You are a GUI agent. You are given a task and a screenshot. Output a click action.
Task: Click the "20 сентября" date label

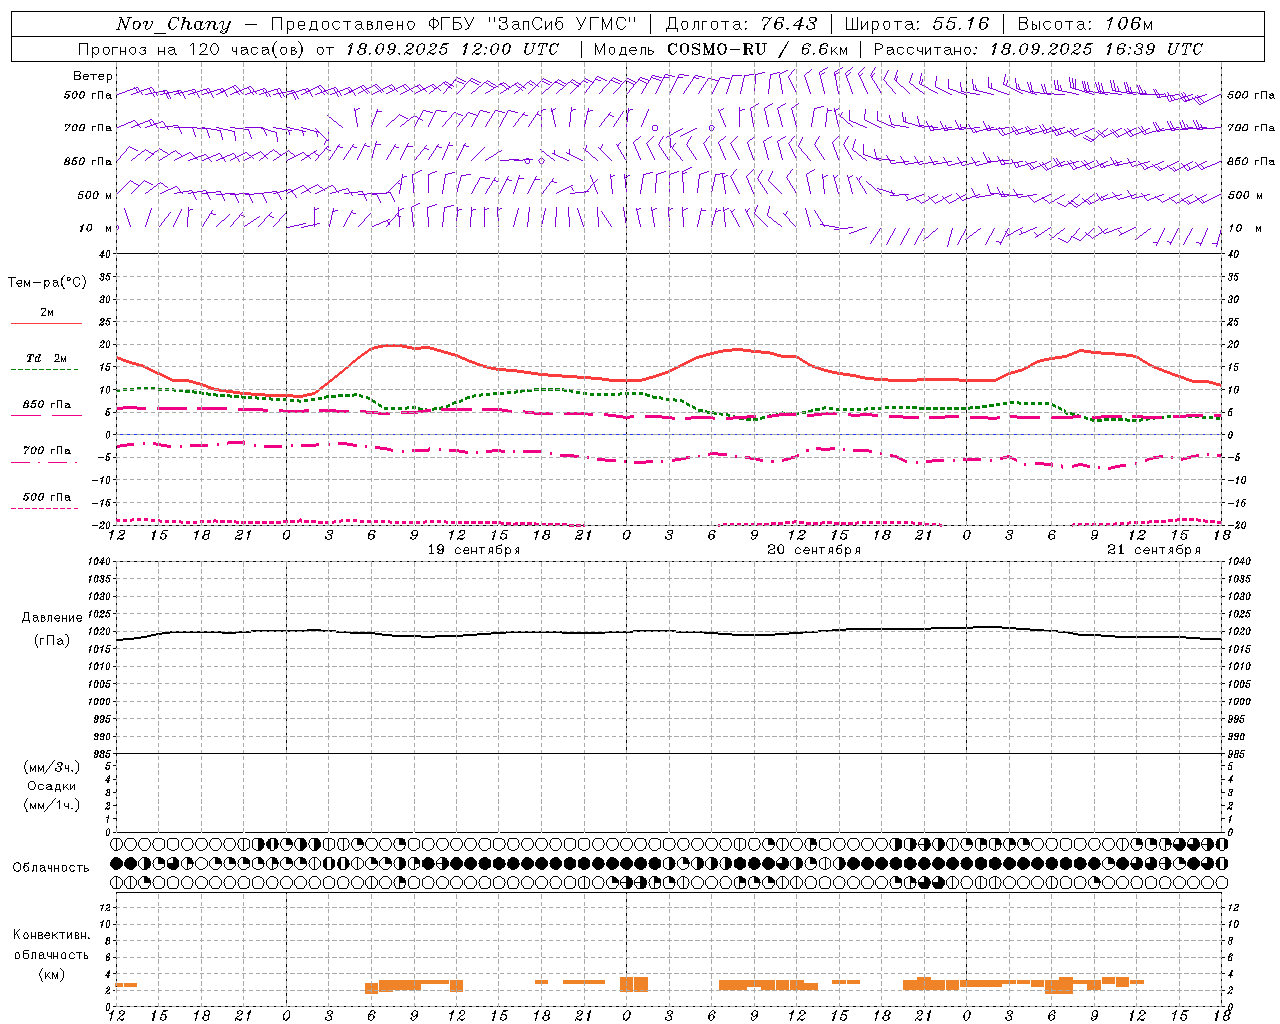coord(814,550)
